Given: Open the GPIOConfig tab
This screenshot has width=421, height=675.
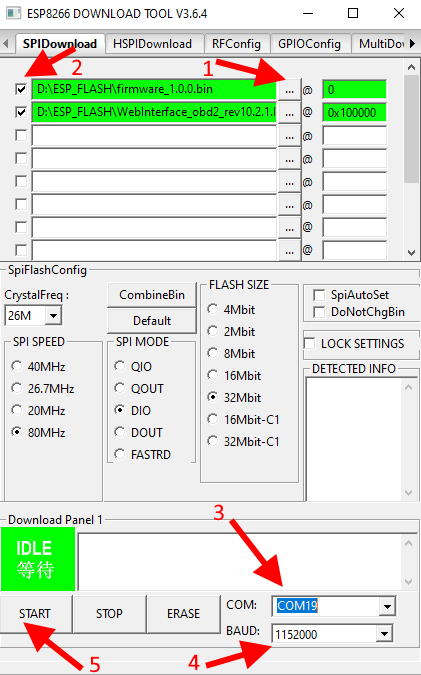Looking at the screenshot, I should pyautogui.click(x=309, y=44).
